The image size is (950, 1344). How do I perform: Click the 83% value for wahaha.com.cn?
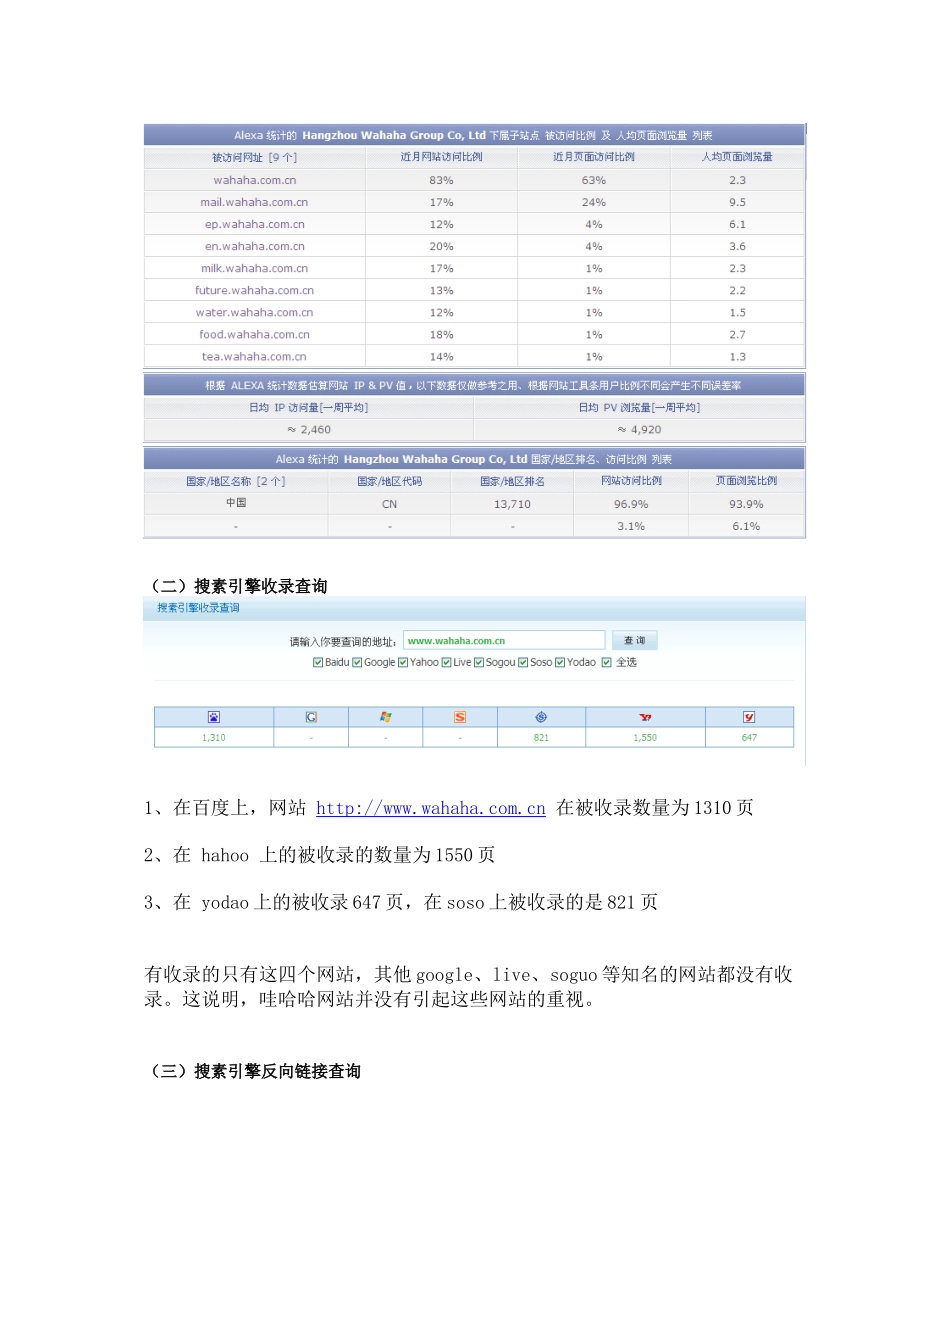tap(441, 180)
